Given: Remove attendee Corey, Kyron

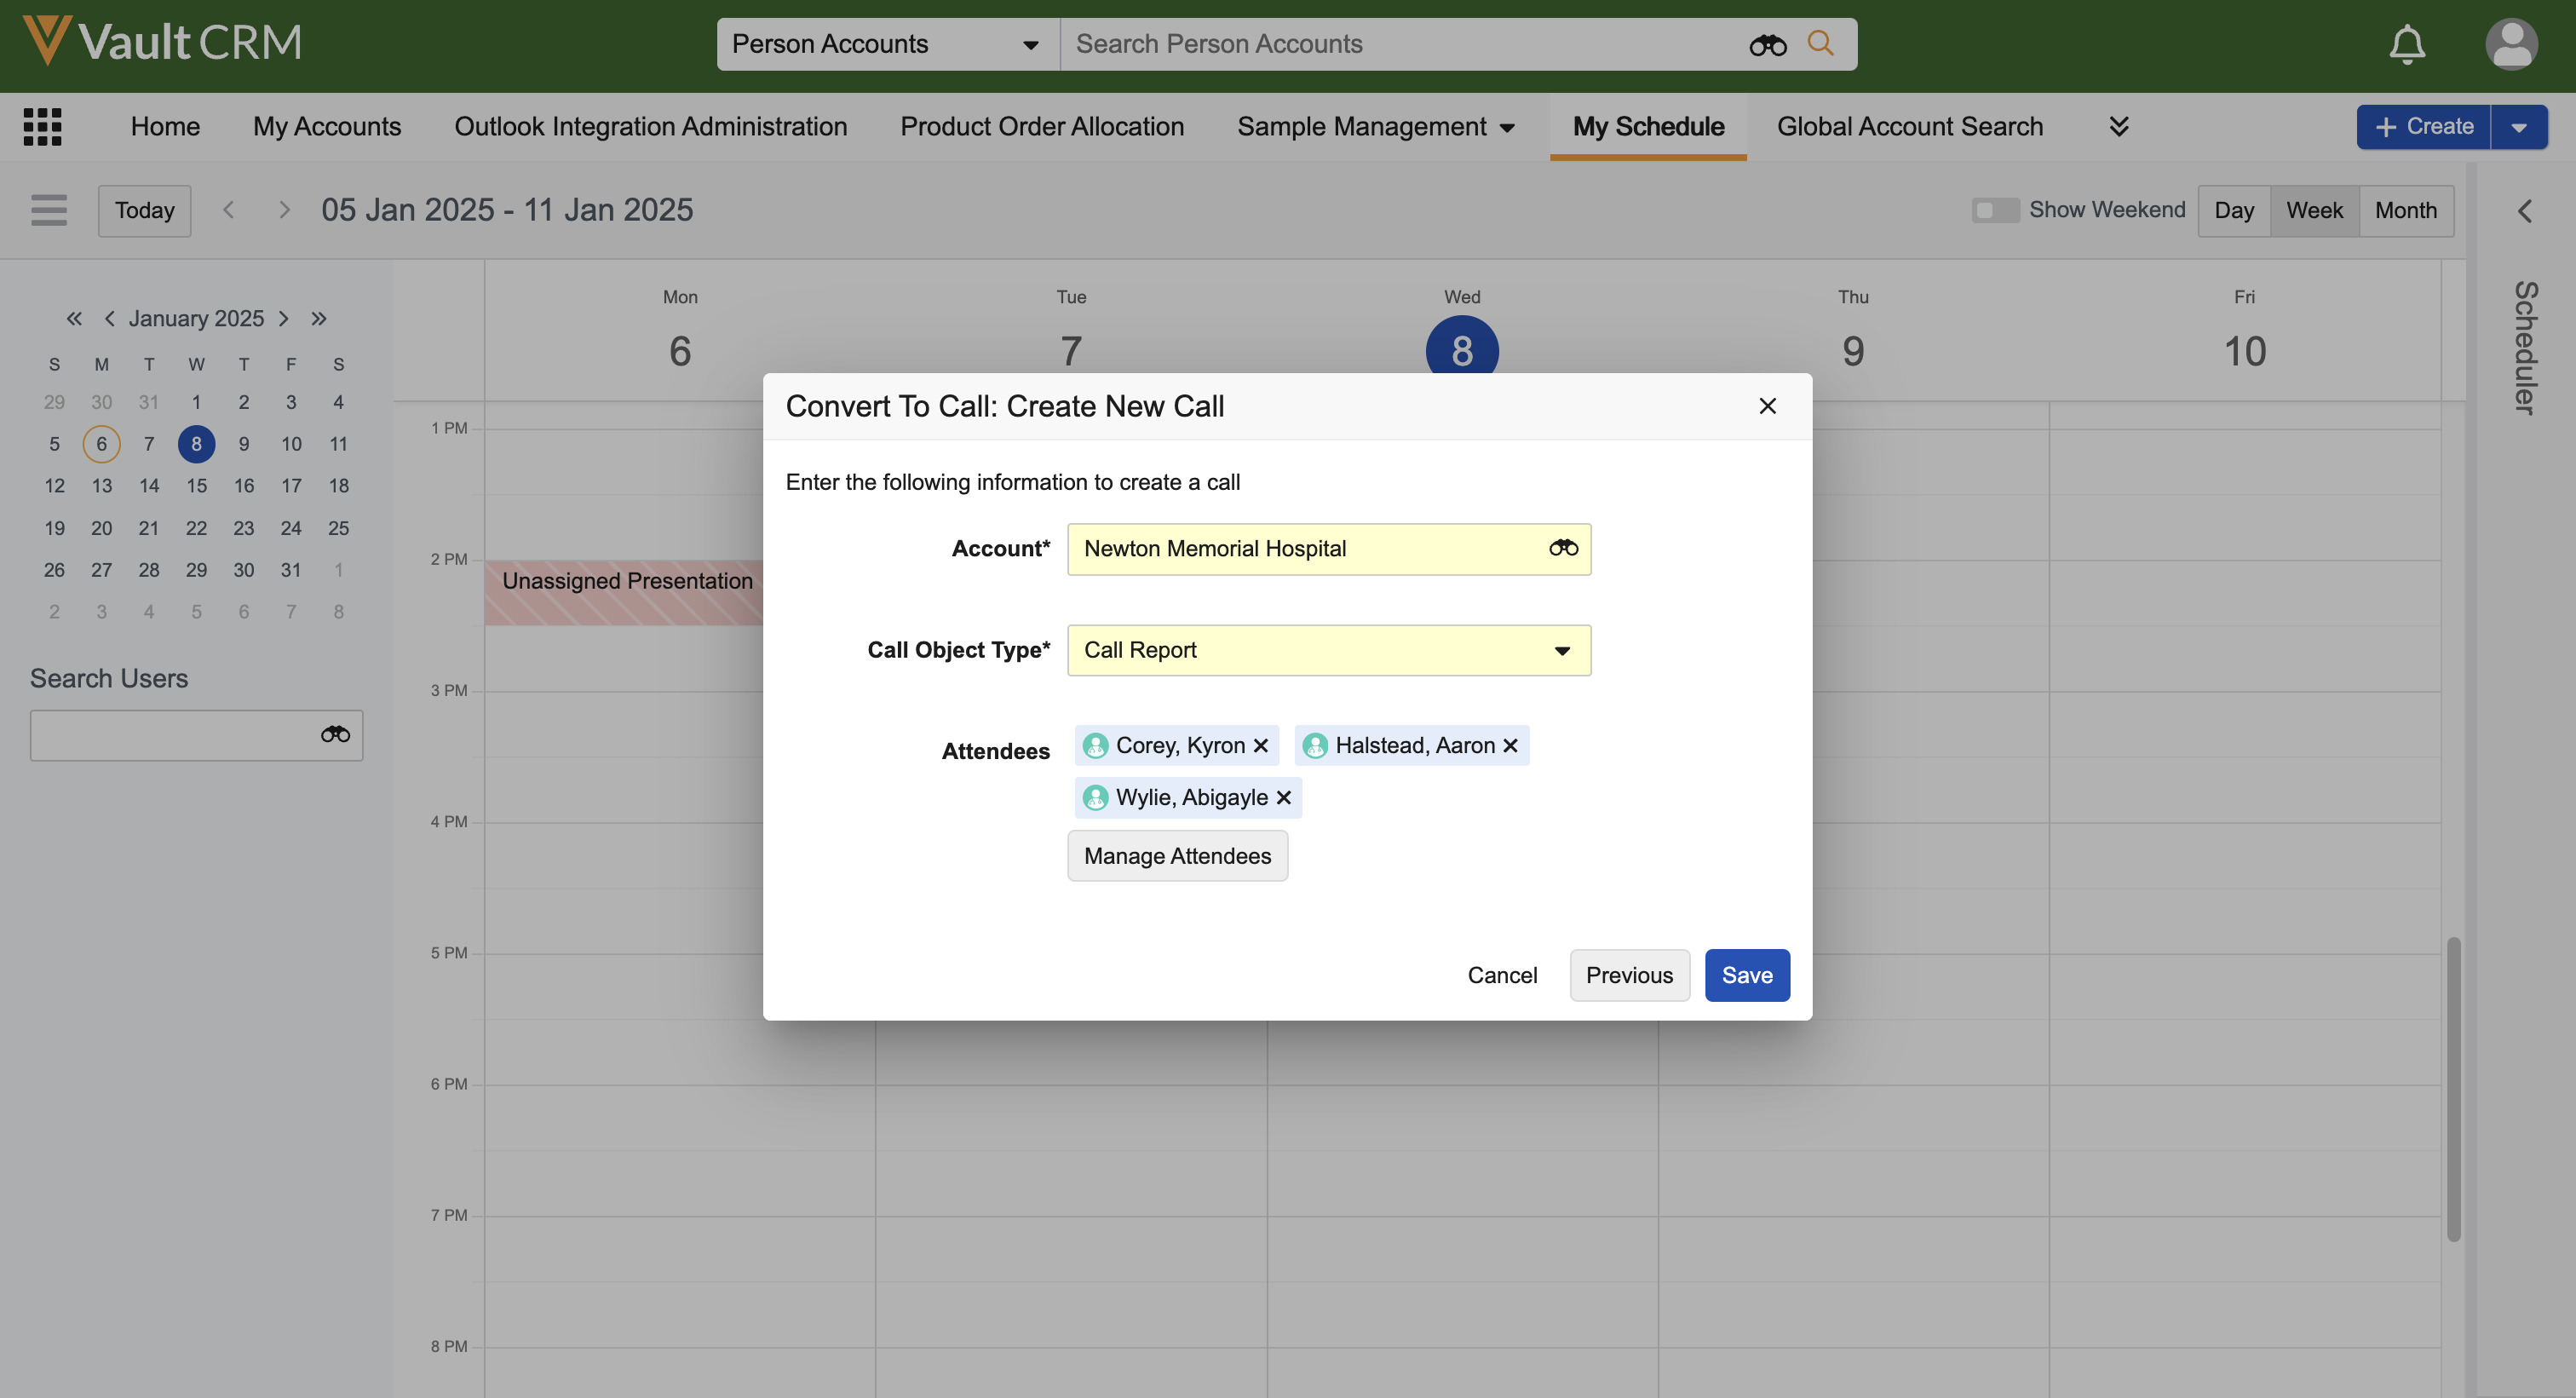Looking at the screenshot, I should 1261,745.
